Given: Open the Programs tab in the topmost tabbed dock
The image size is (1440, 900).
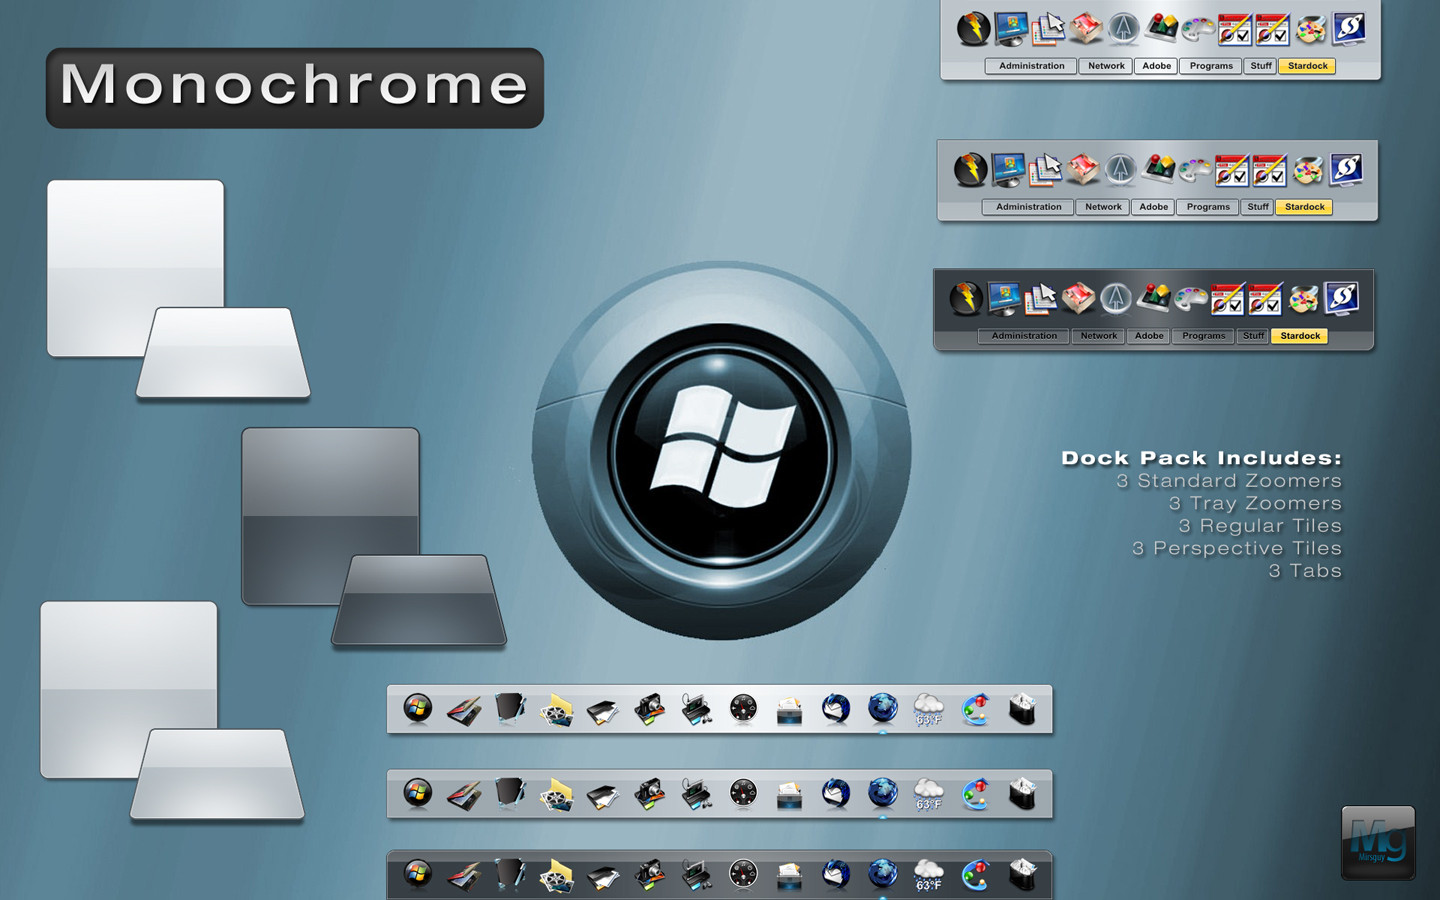Looking at the screenshot, I should pos(1211,66).
